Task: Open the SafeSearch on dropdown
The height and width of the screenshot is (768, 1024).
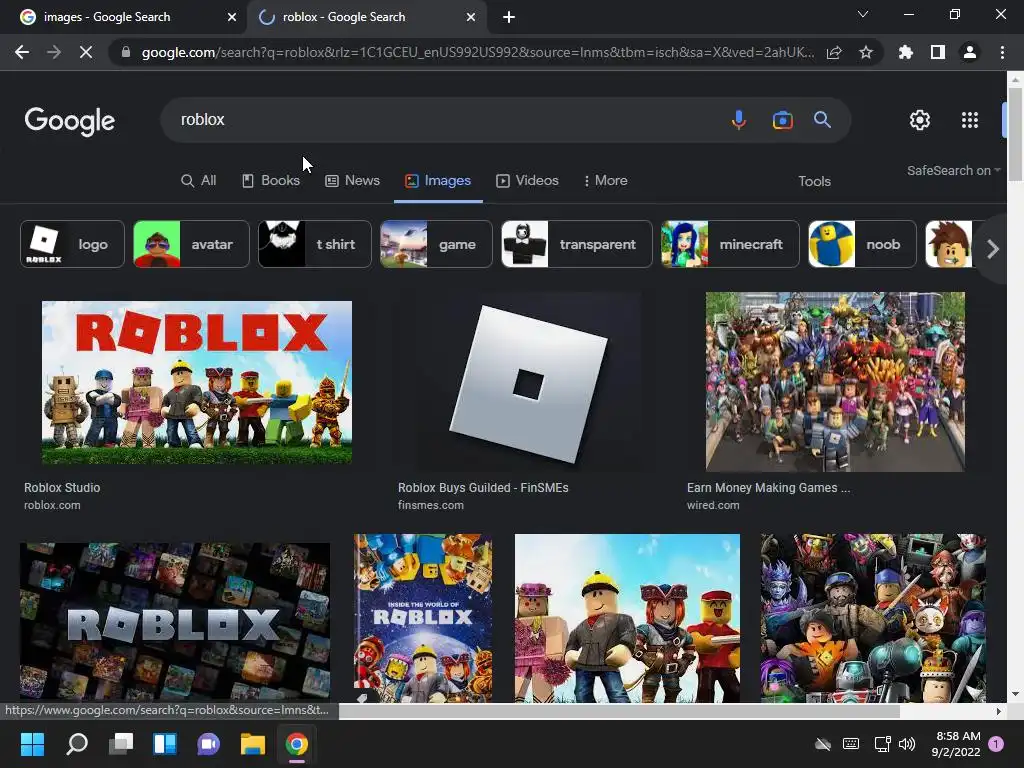Action: coord(953,170)
